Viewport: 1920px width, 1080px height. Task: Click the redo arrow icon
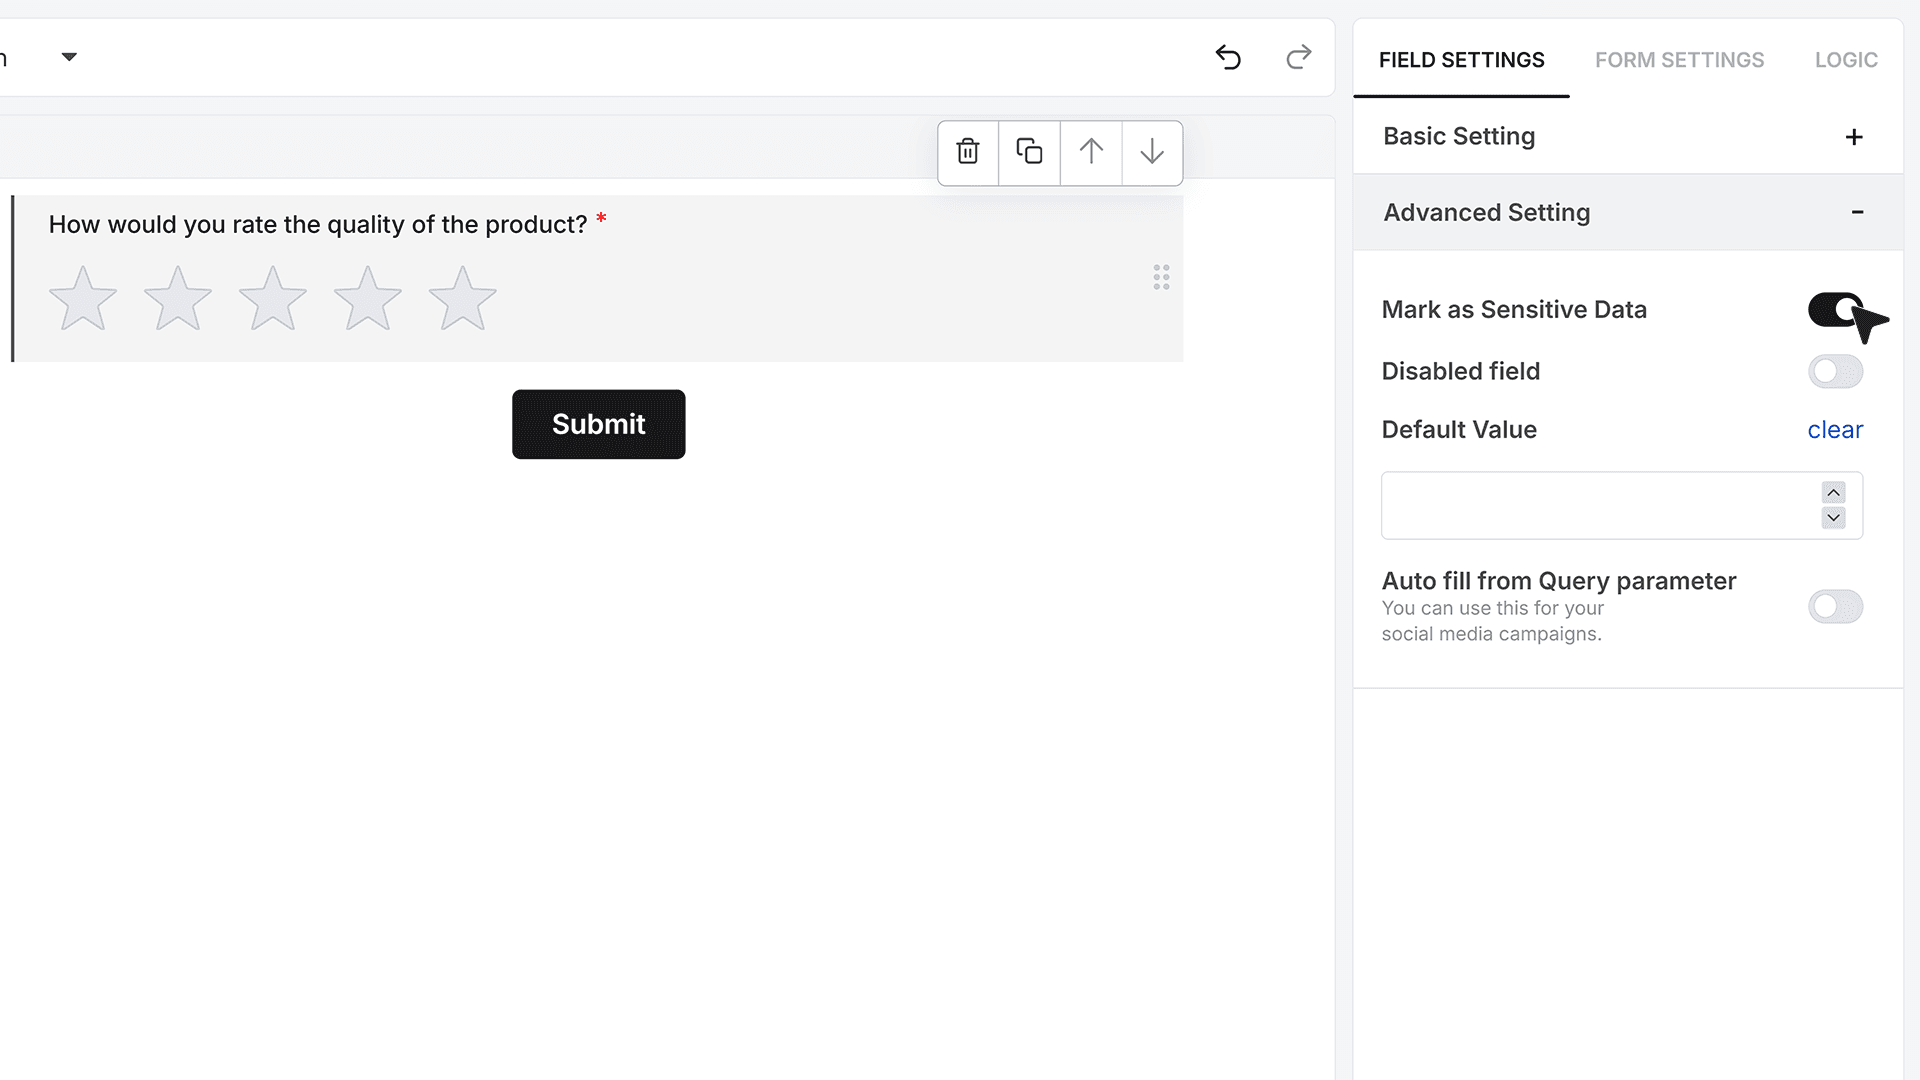[x=1298, y=57]
